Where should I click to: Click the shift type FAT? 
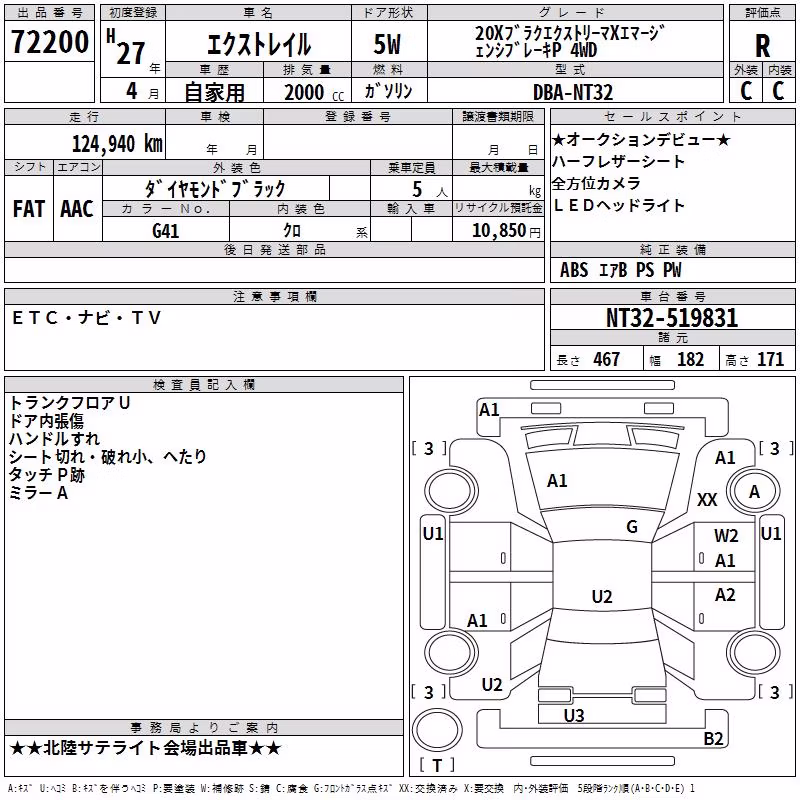click(x=29, y=209)
